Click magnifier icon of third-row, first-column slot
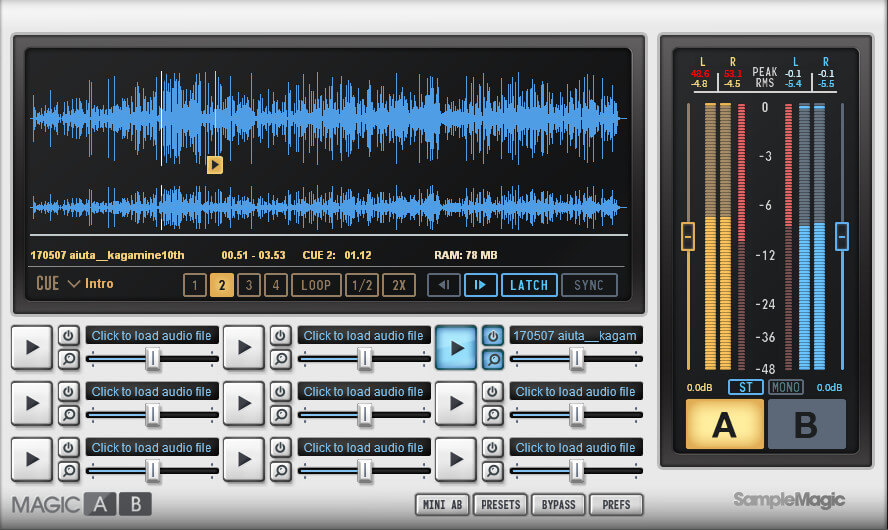This screenshot has width=888, height=530. click(x=69, y=471)
